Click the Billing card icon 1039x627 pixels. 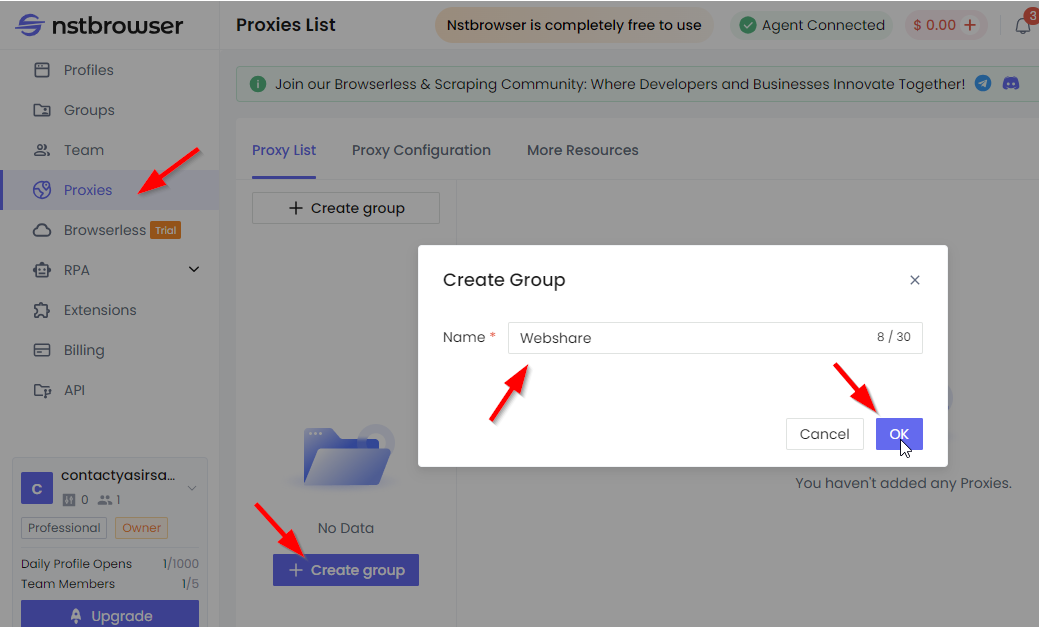tap(42, 350)
